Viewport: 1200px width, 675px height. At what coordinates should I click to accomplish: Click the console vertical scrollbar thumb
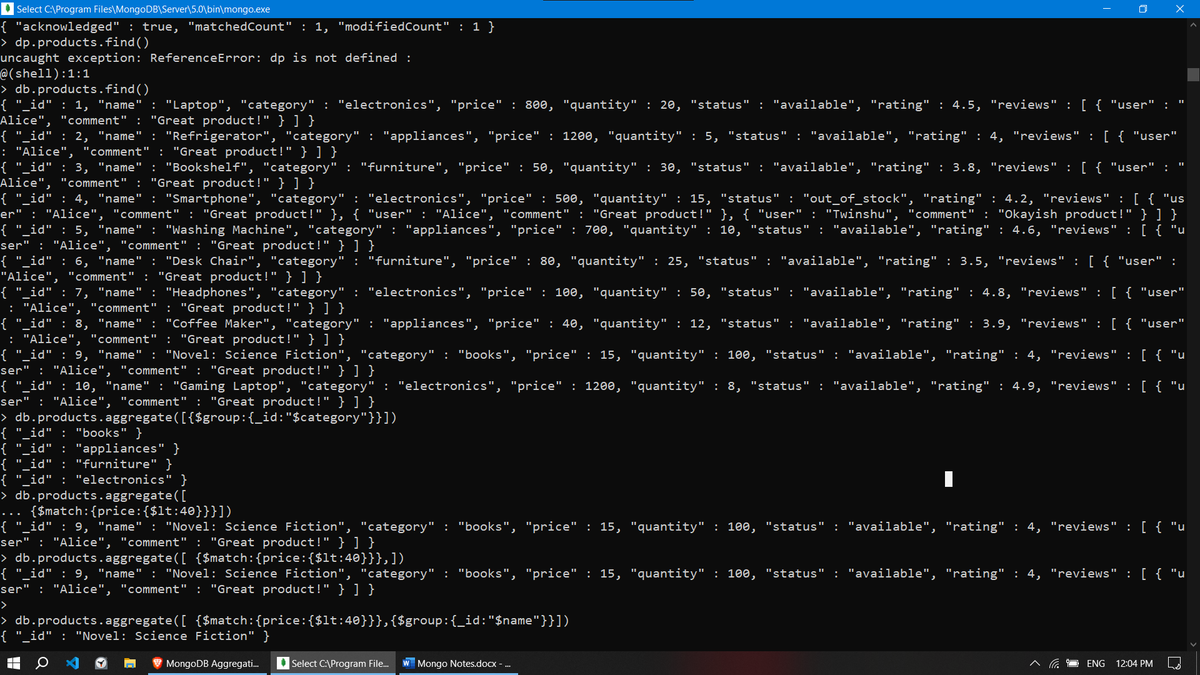pyautogui.click(x=1192, y=75)
